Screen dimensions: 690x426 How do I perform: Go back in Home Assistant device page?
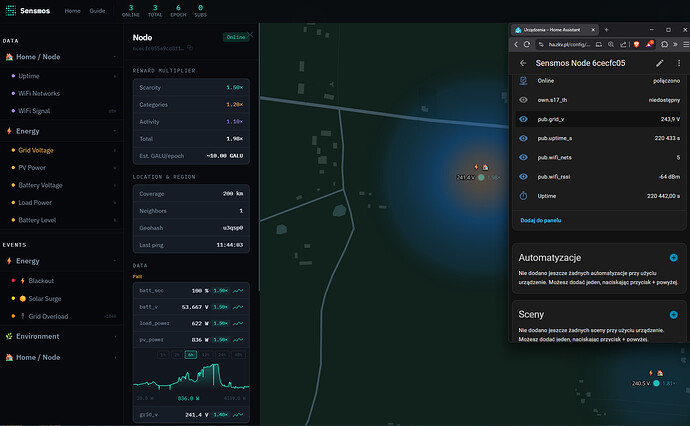[x=523, y=63]
